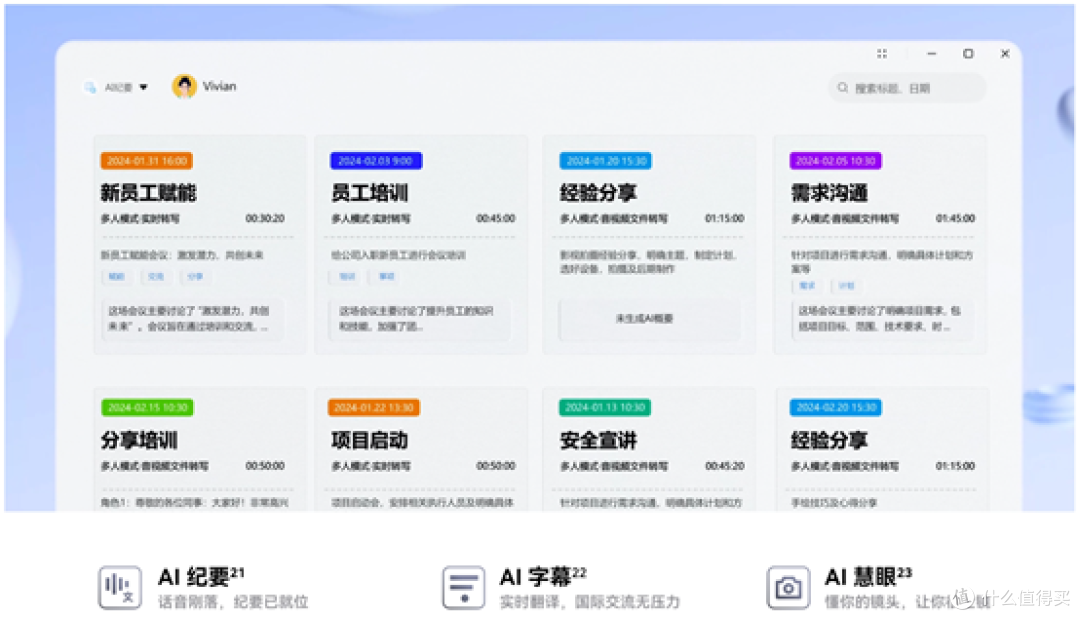1080x620 pixels.
Task: Click the blue 2024-02-20 15:30 date badge
Action: point(835,407)
